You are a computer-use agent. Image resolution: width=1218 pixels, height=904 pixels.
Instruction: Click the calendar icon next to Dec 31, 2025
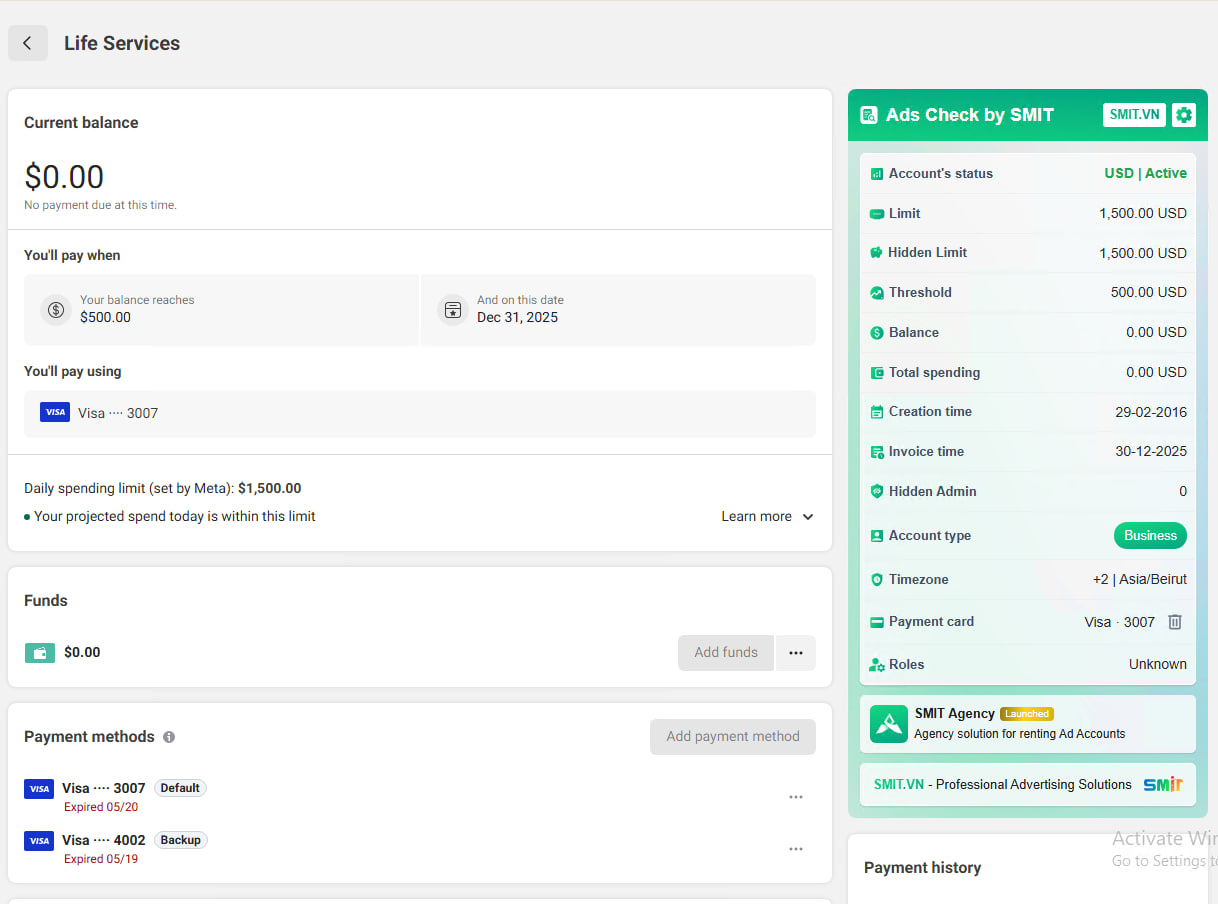(453, 310)
